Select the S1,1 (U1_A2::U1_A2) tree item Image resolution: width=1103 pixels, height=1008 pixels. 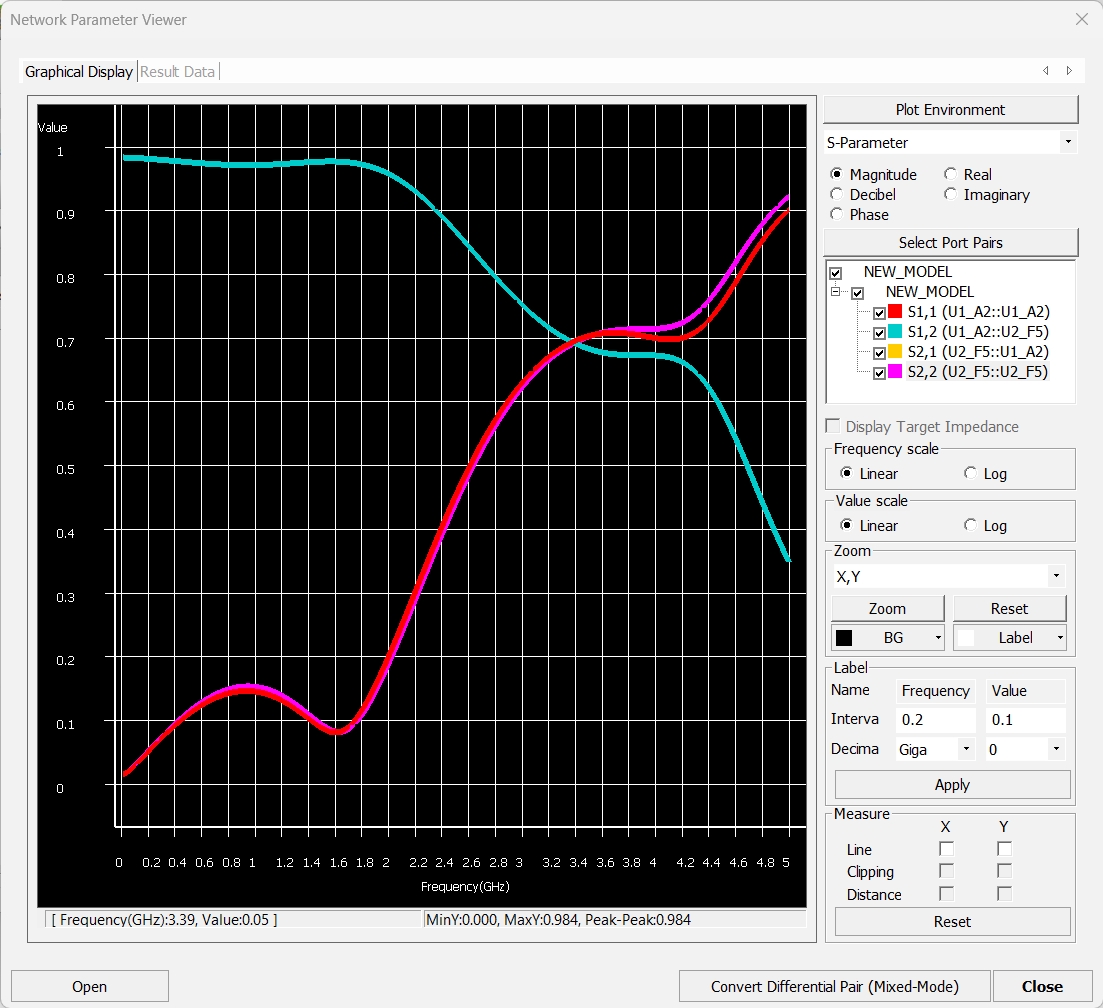pyautogui.click(x=978, y=312)
